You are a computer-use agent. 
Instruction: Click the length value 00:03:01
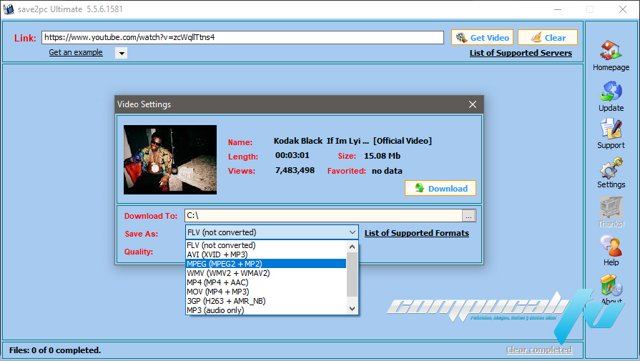(292, 155)
